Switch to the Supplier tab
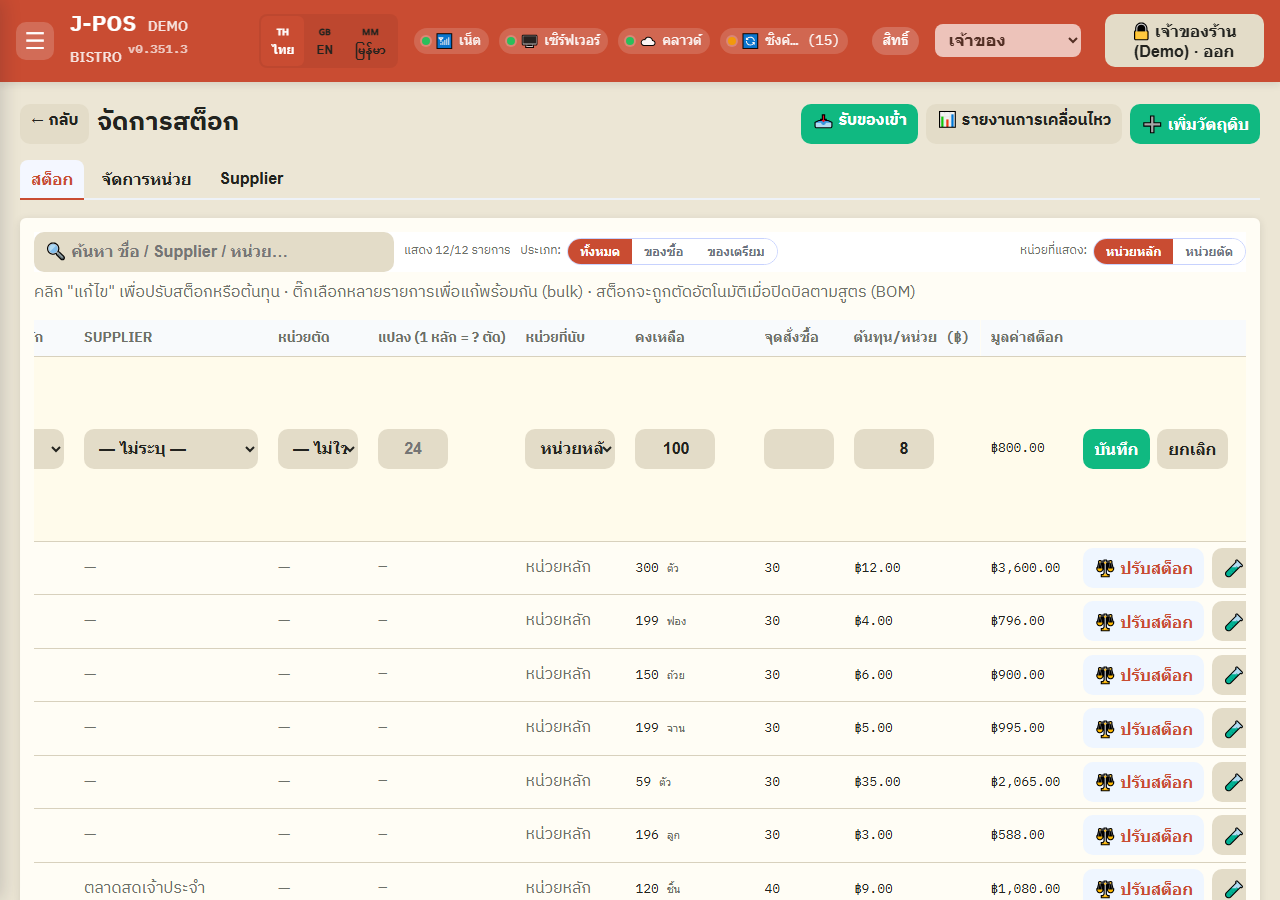1280x900 pixels. coord(252,179)
